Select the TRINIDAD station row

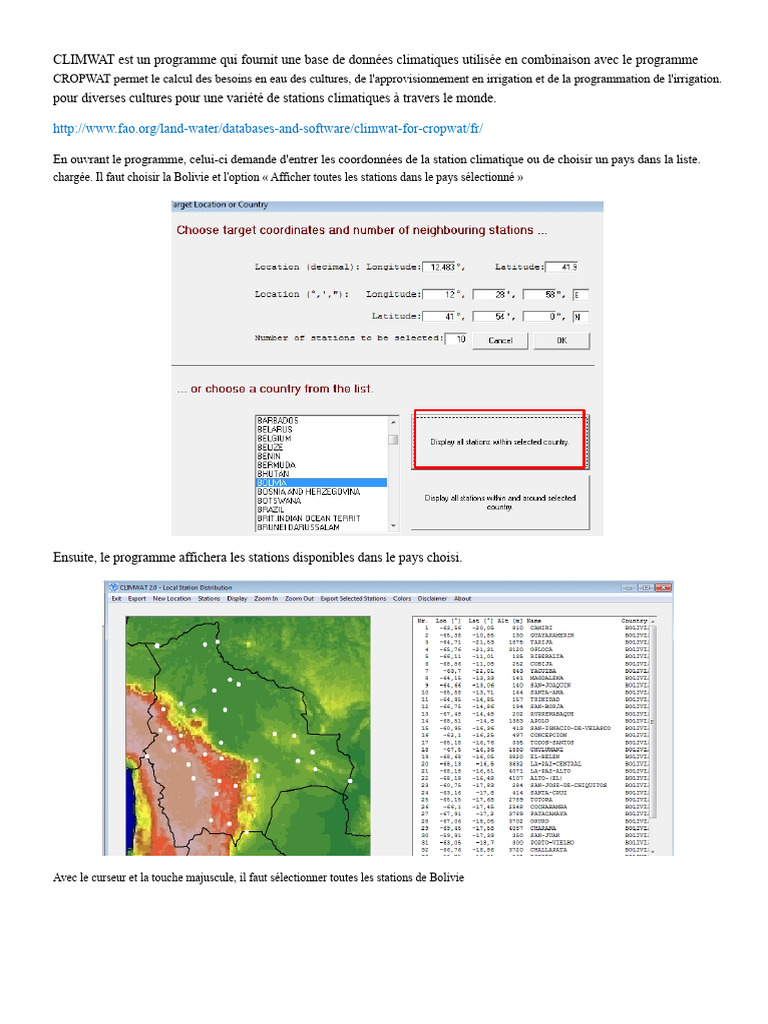click(532, 699)
